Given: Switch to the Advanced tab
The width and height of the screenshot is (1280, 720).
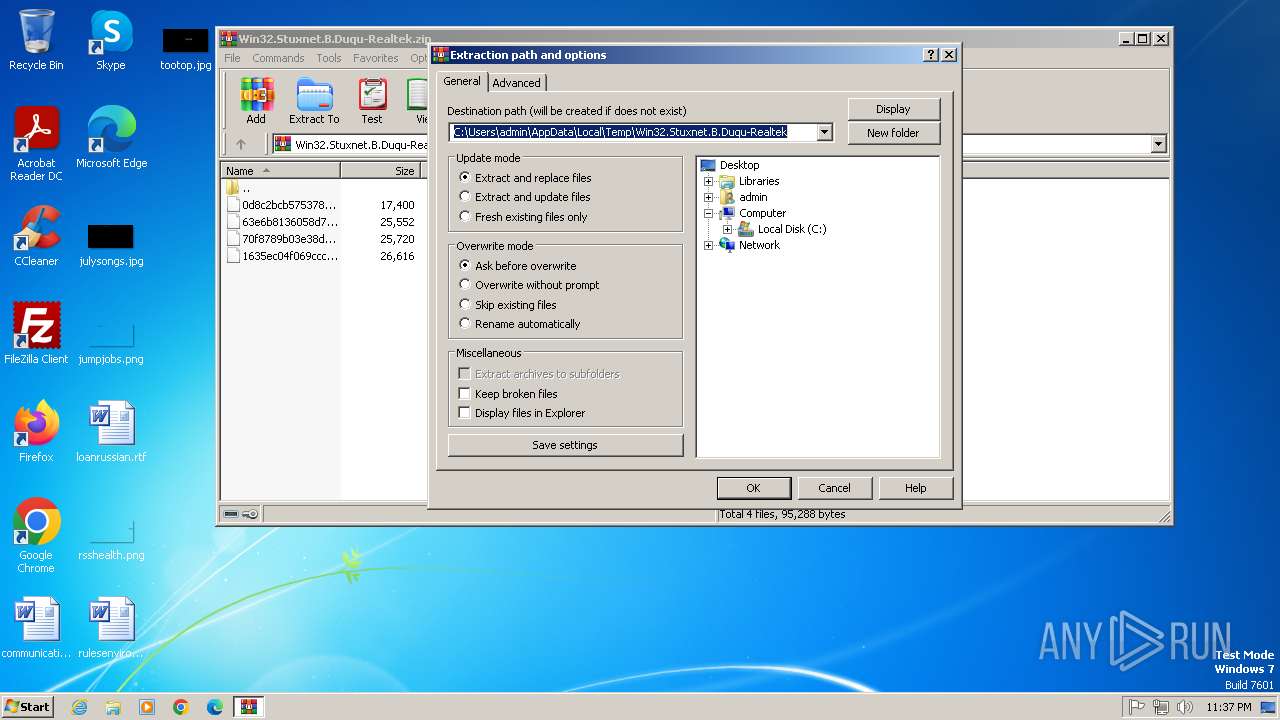Looking at the screenshot, I should [x=516, y=83].
